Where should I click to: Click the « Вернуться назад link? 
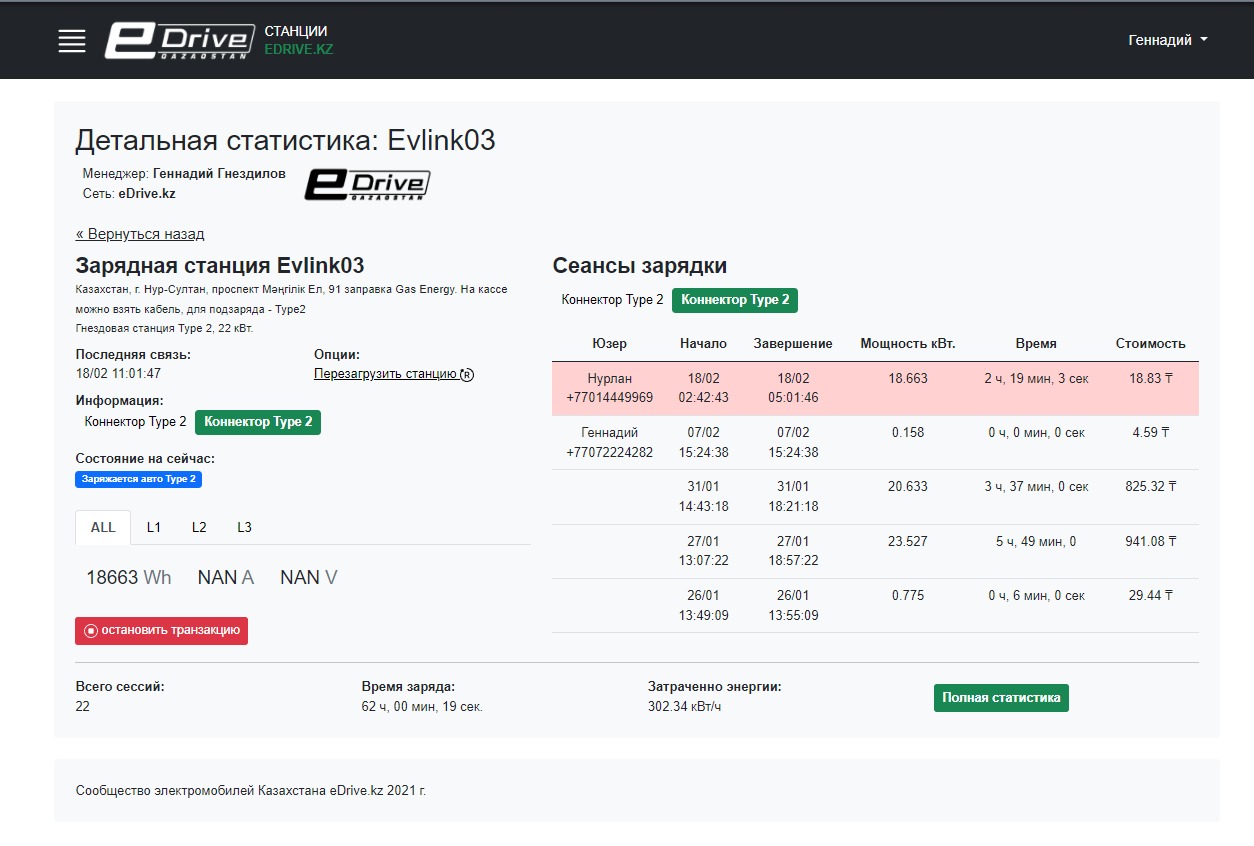[x=140, y=234]
